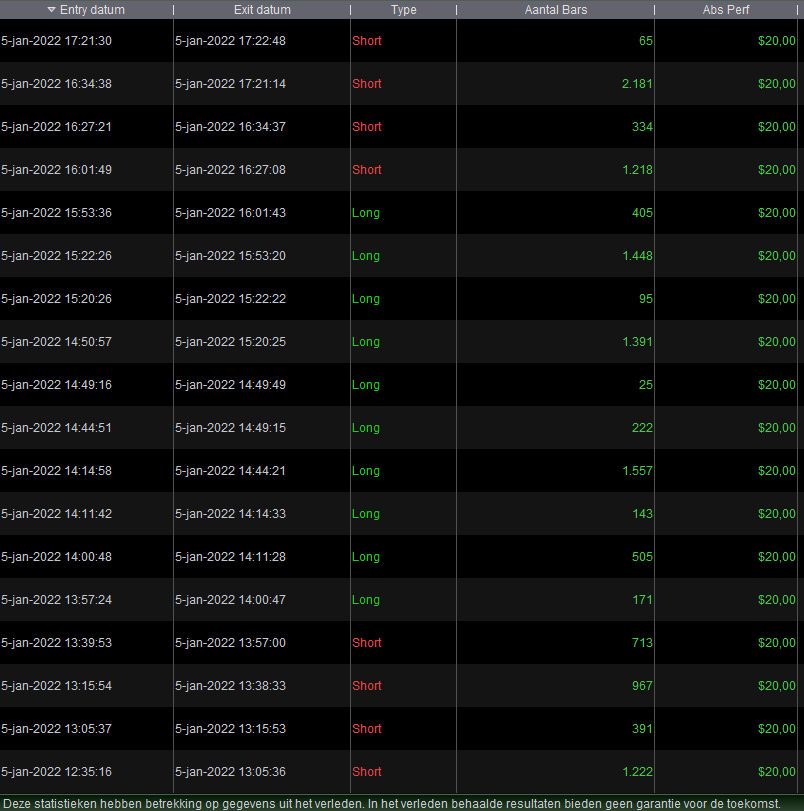Select exit datum 5-jan-2022 17:22:48
Screen dimensions: 804x811
coord(230,41)
